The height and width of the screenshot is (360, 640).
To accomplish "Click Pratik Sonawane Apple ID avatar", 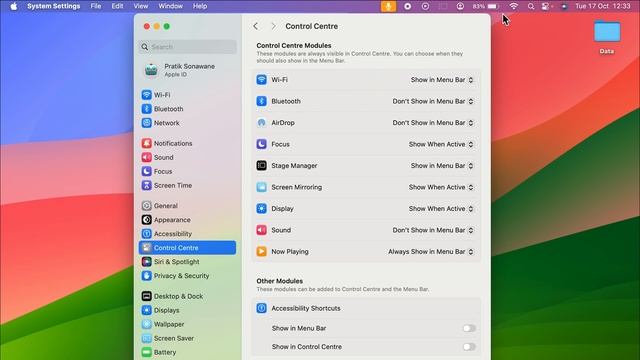I will click(151, 70).
